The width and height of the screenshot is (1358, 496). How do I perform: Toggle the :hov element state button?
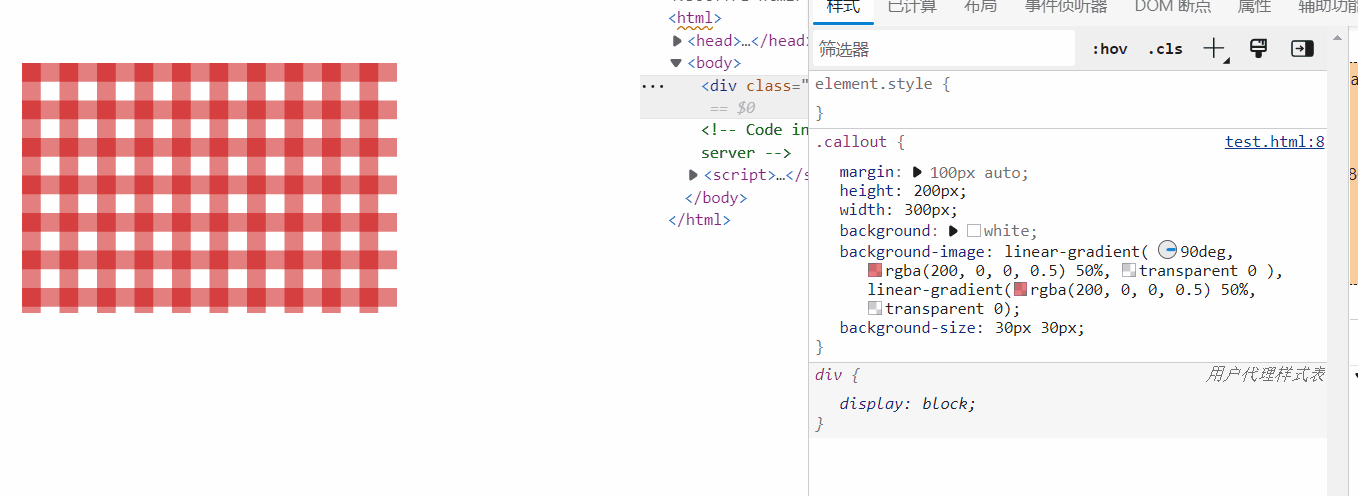[1109, 49]
